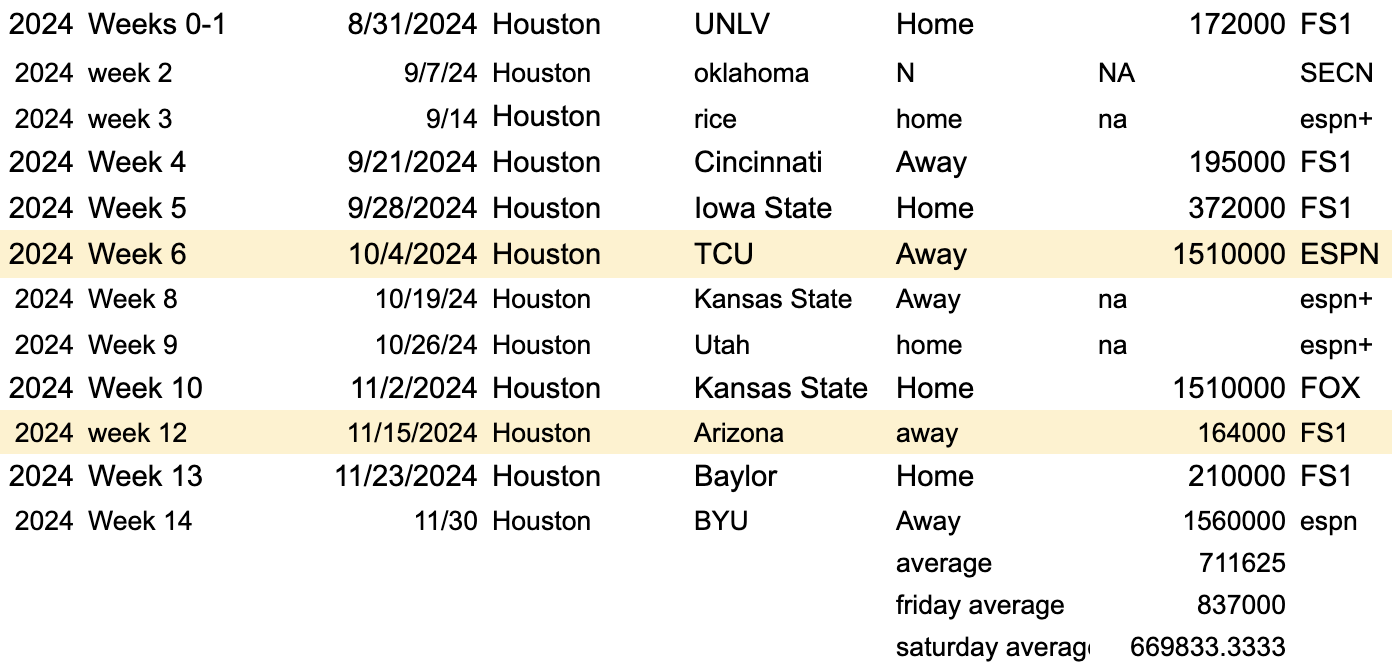Select the 711625 average value cell
This screenshot has width=1392, height=664.
coord(1241,564)
